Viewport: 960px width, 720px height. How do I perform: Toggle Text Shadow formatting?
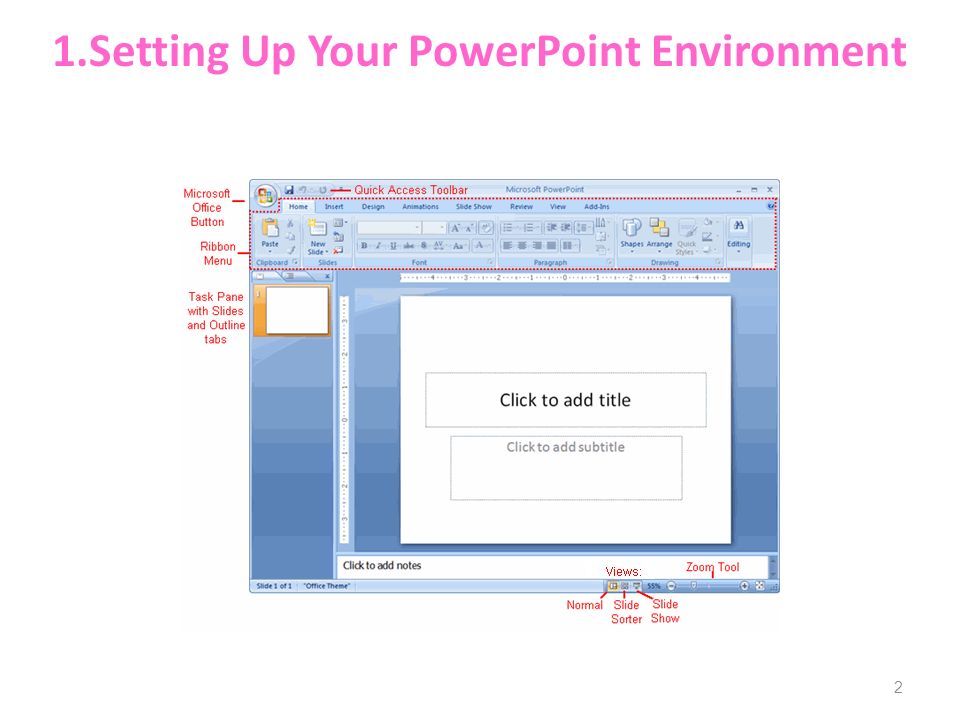coord(424,246)
